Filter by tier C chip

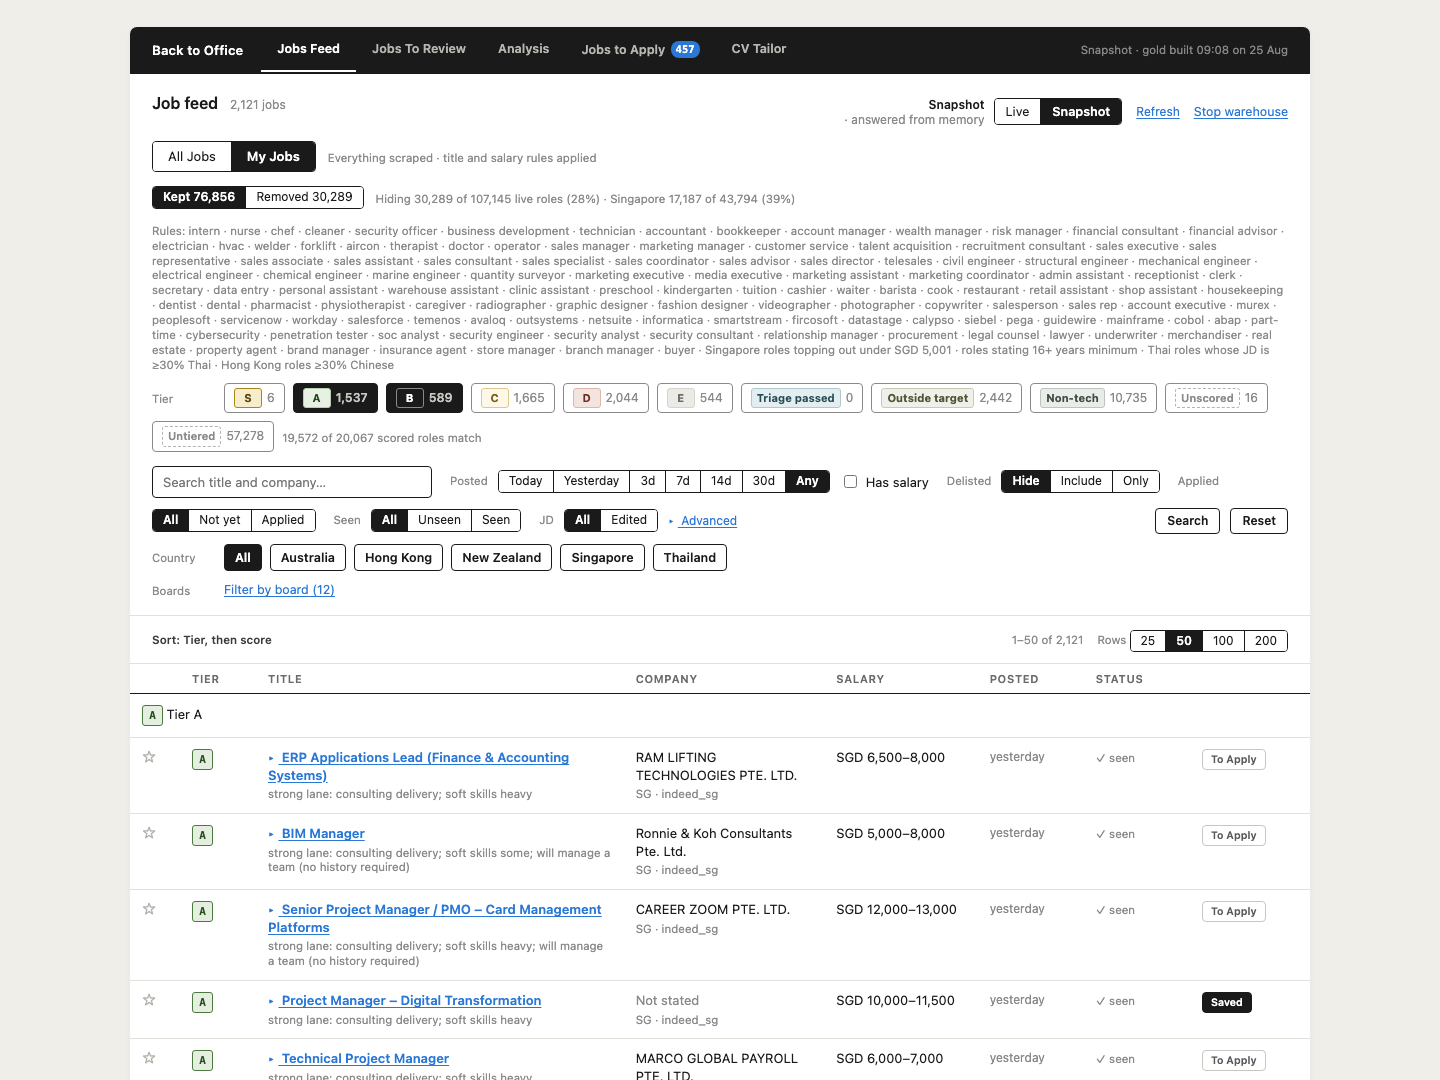(x=513, y=398)
